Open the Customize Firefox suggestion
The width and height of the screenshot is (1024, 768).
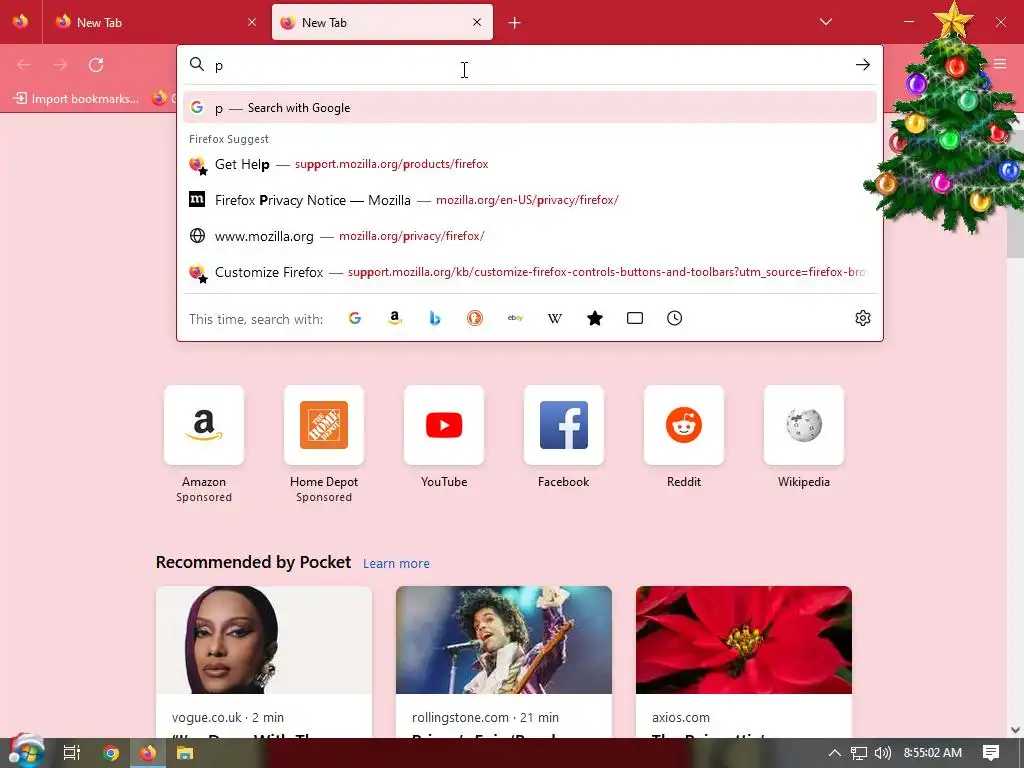click(530, 272)
